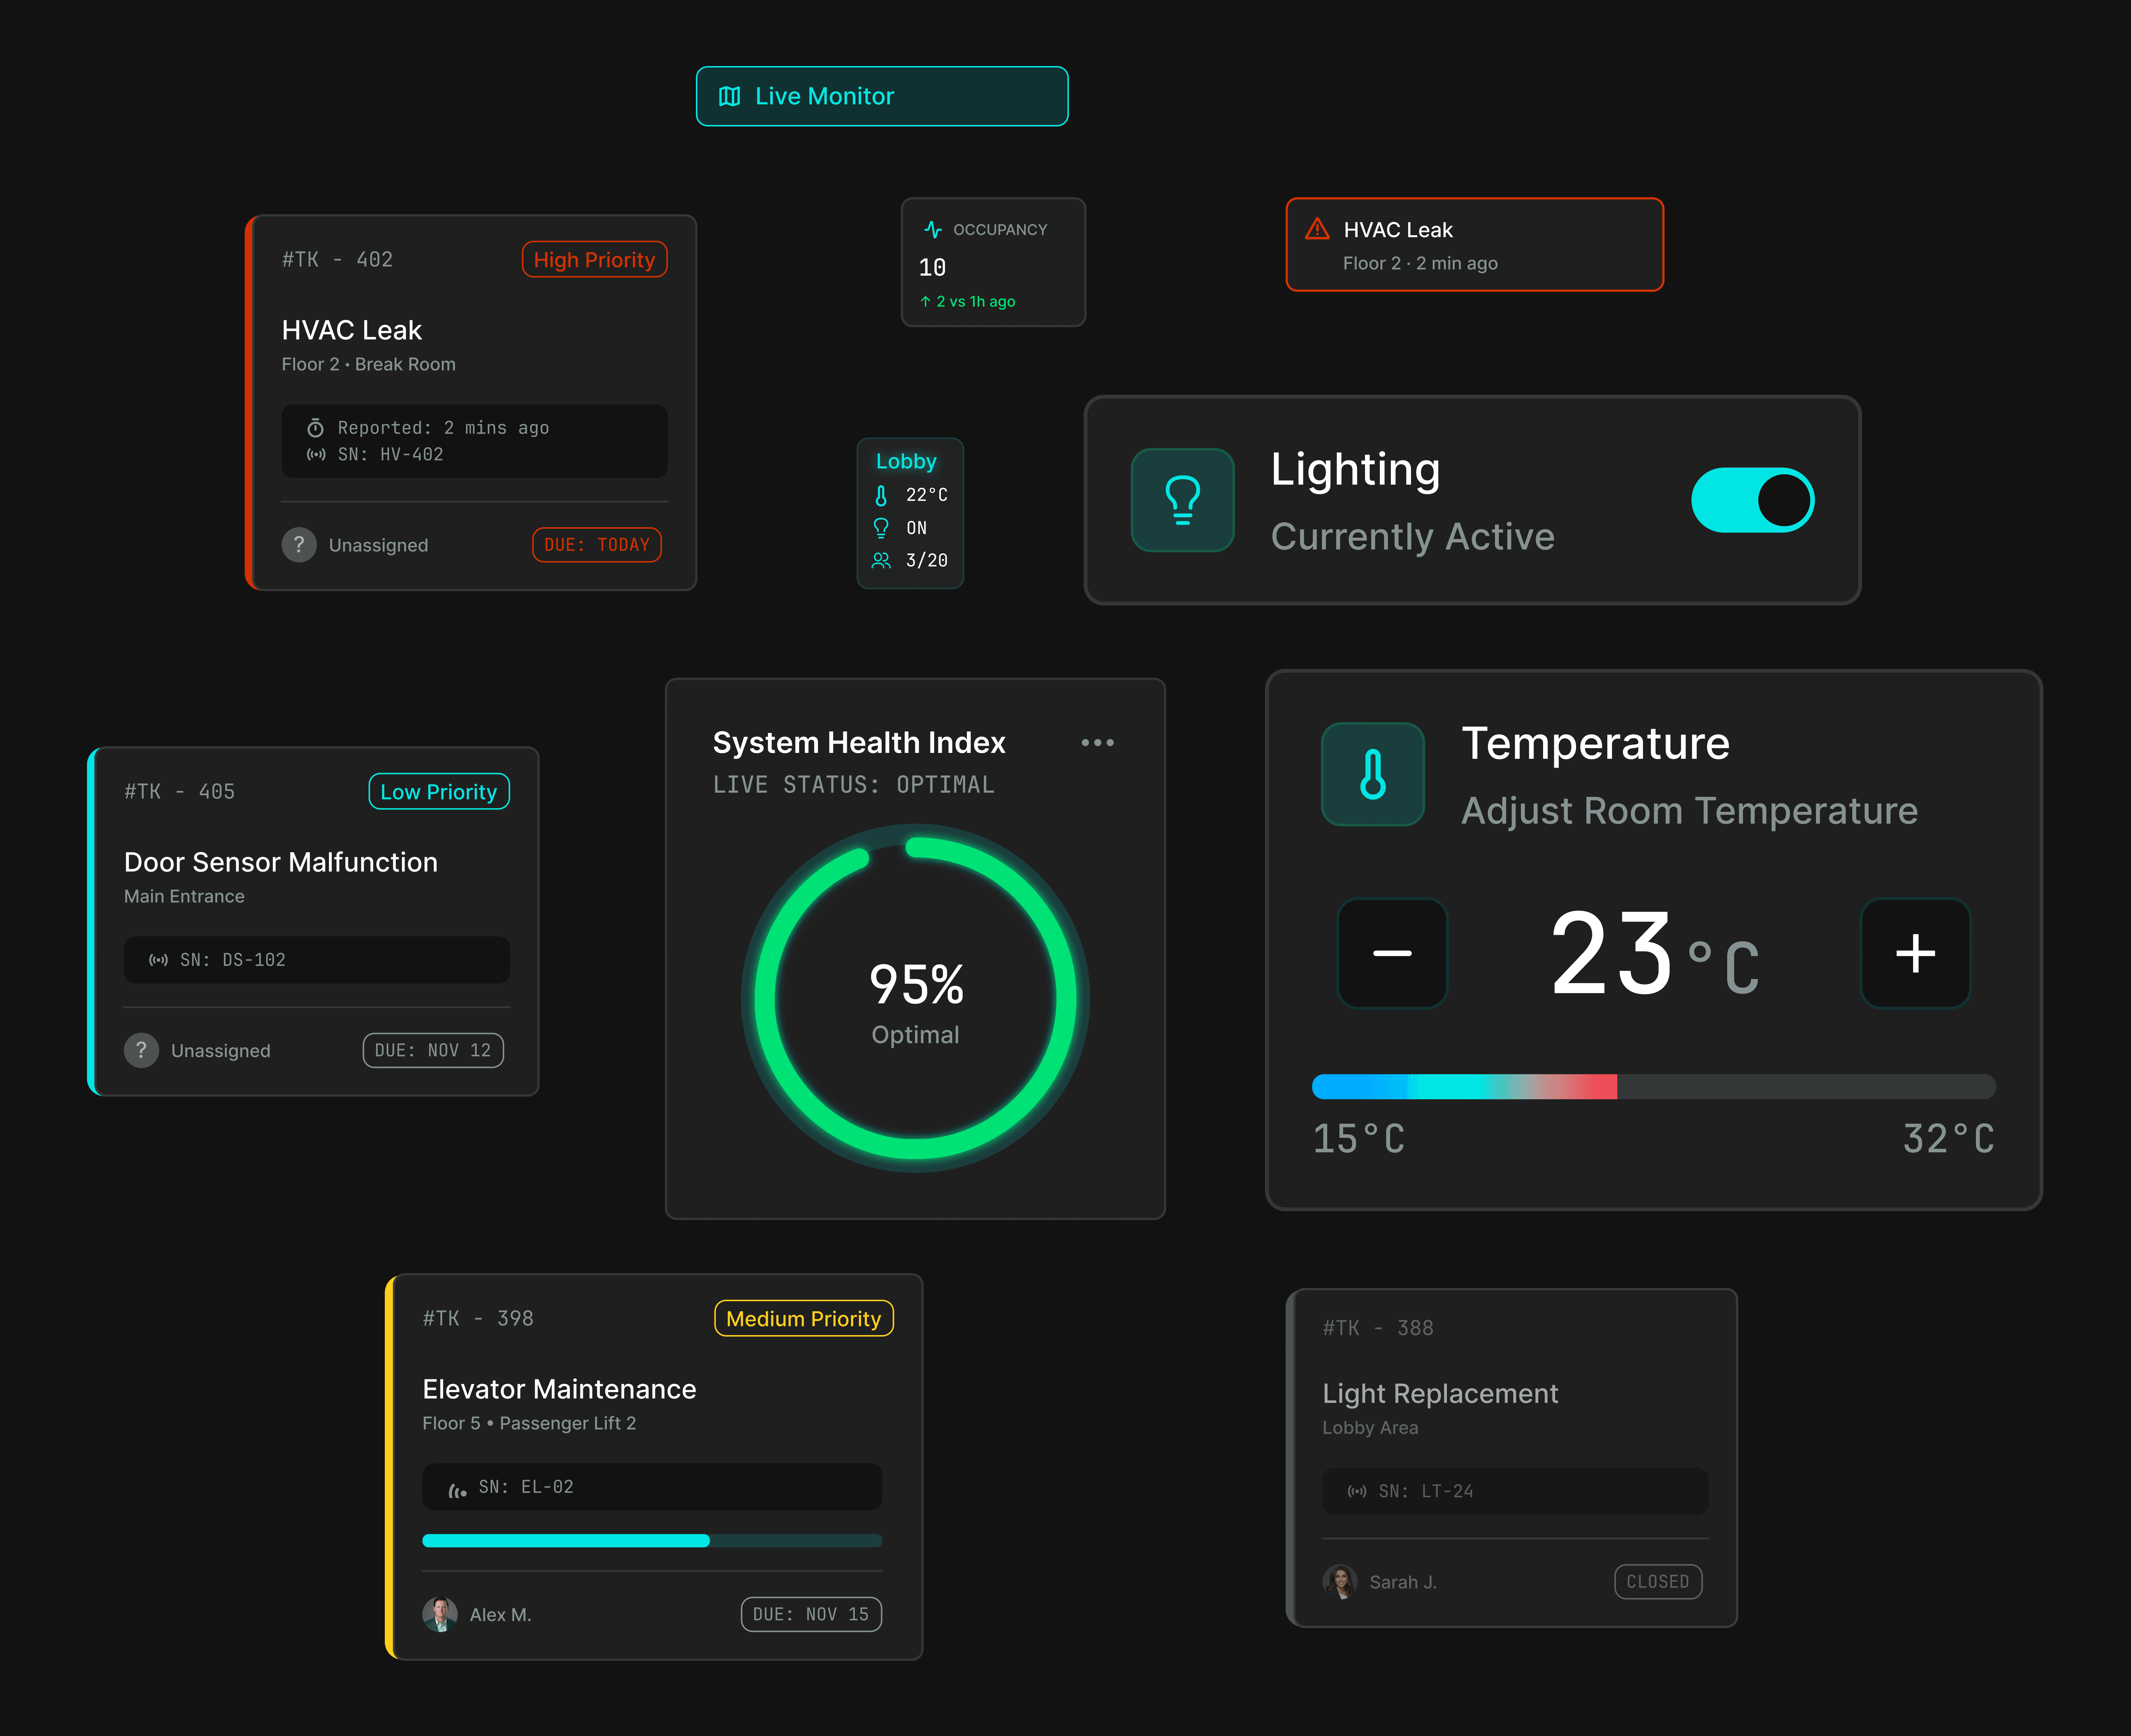Click the people icon in Lobby widget
This screenshot has height=1736, width=2131.
tap(881, 560)
